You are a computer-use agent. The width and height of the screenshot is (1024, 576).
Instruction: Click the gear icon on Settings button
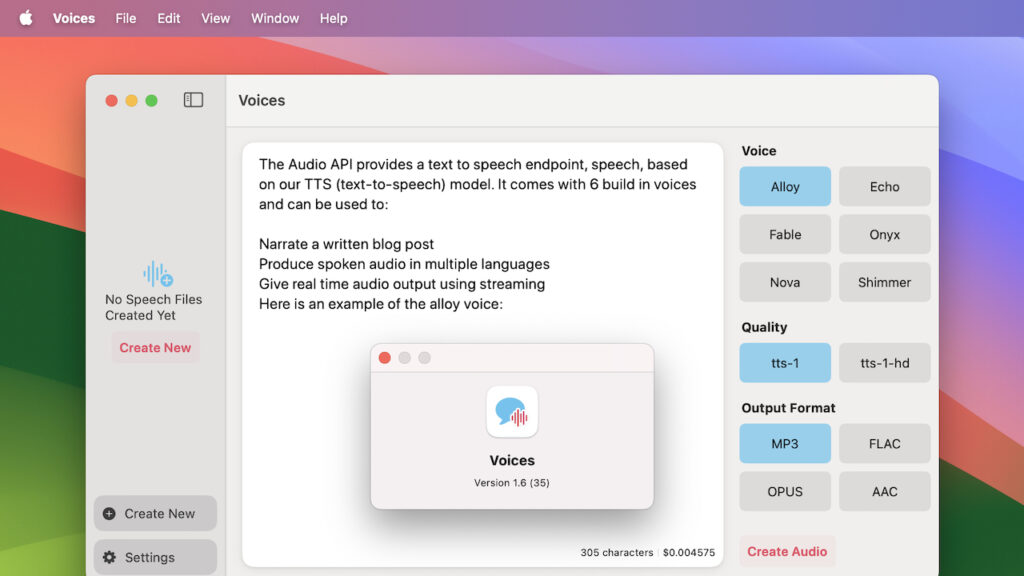click(109, 557)
